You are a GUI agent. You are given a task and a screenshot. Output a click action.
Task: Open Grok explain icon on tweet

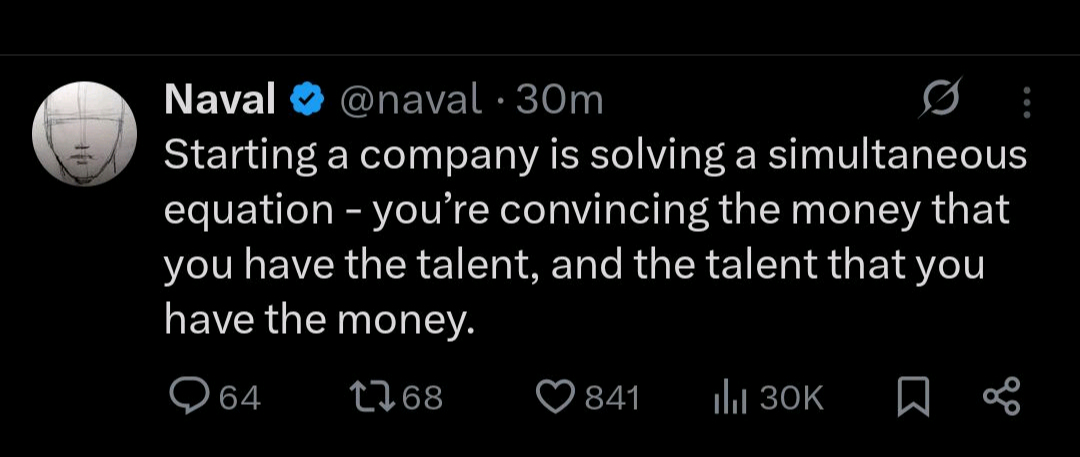[945, 99]
